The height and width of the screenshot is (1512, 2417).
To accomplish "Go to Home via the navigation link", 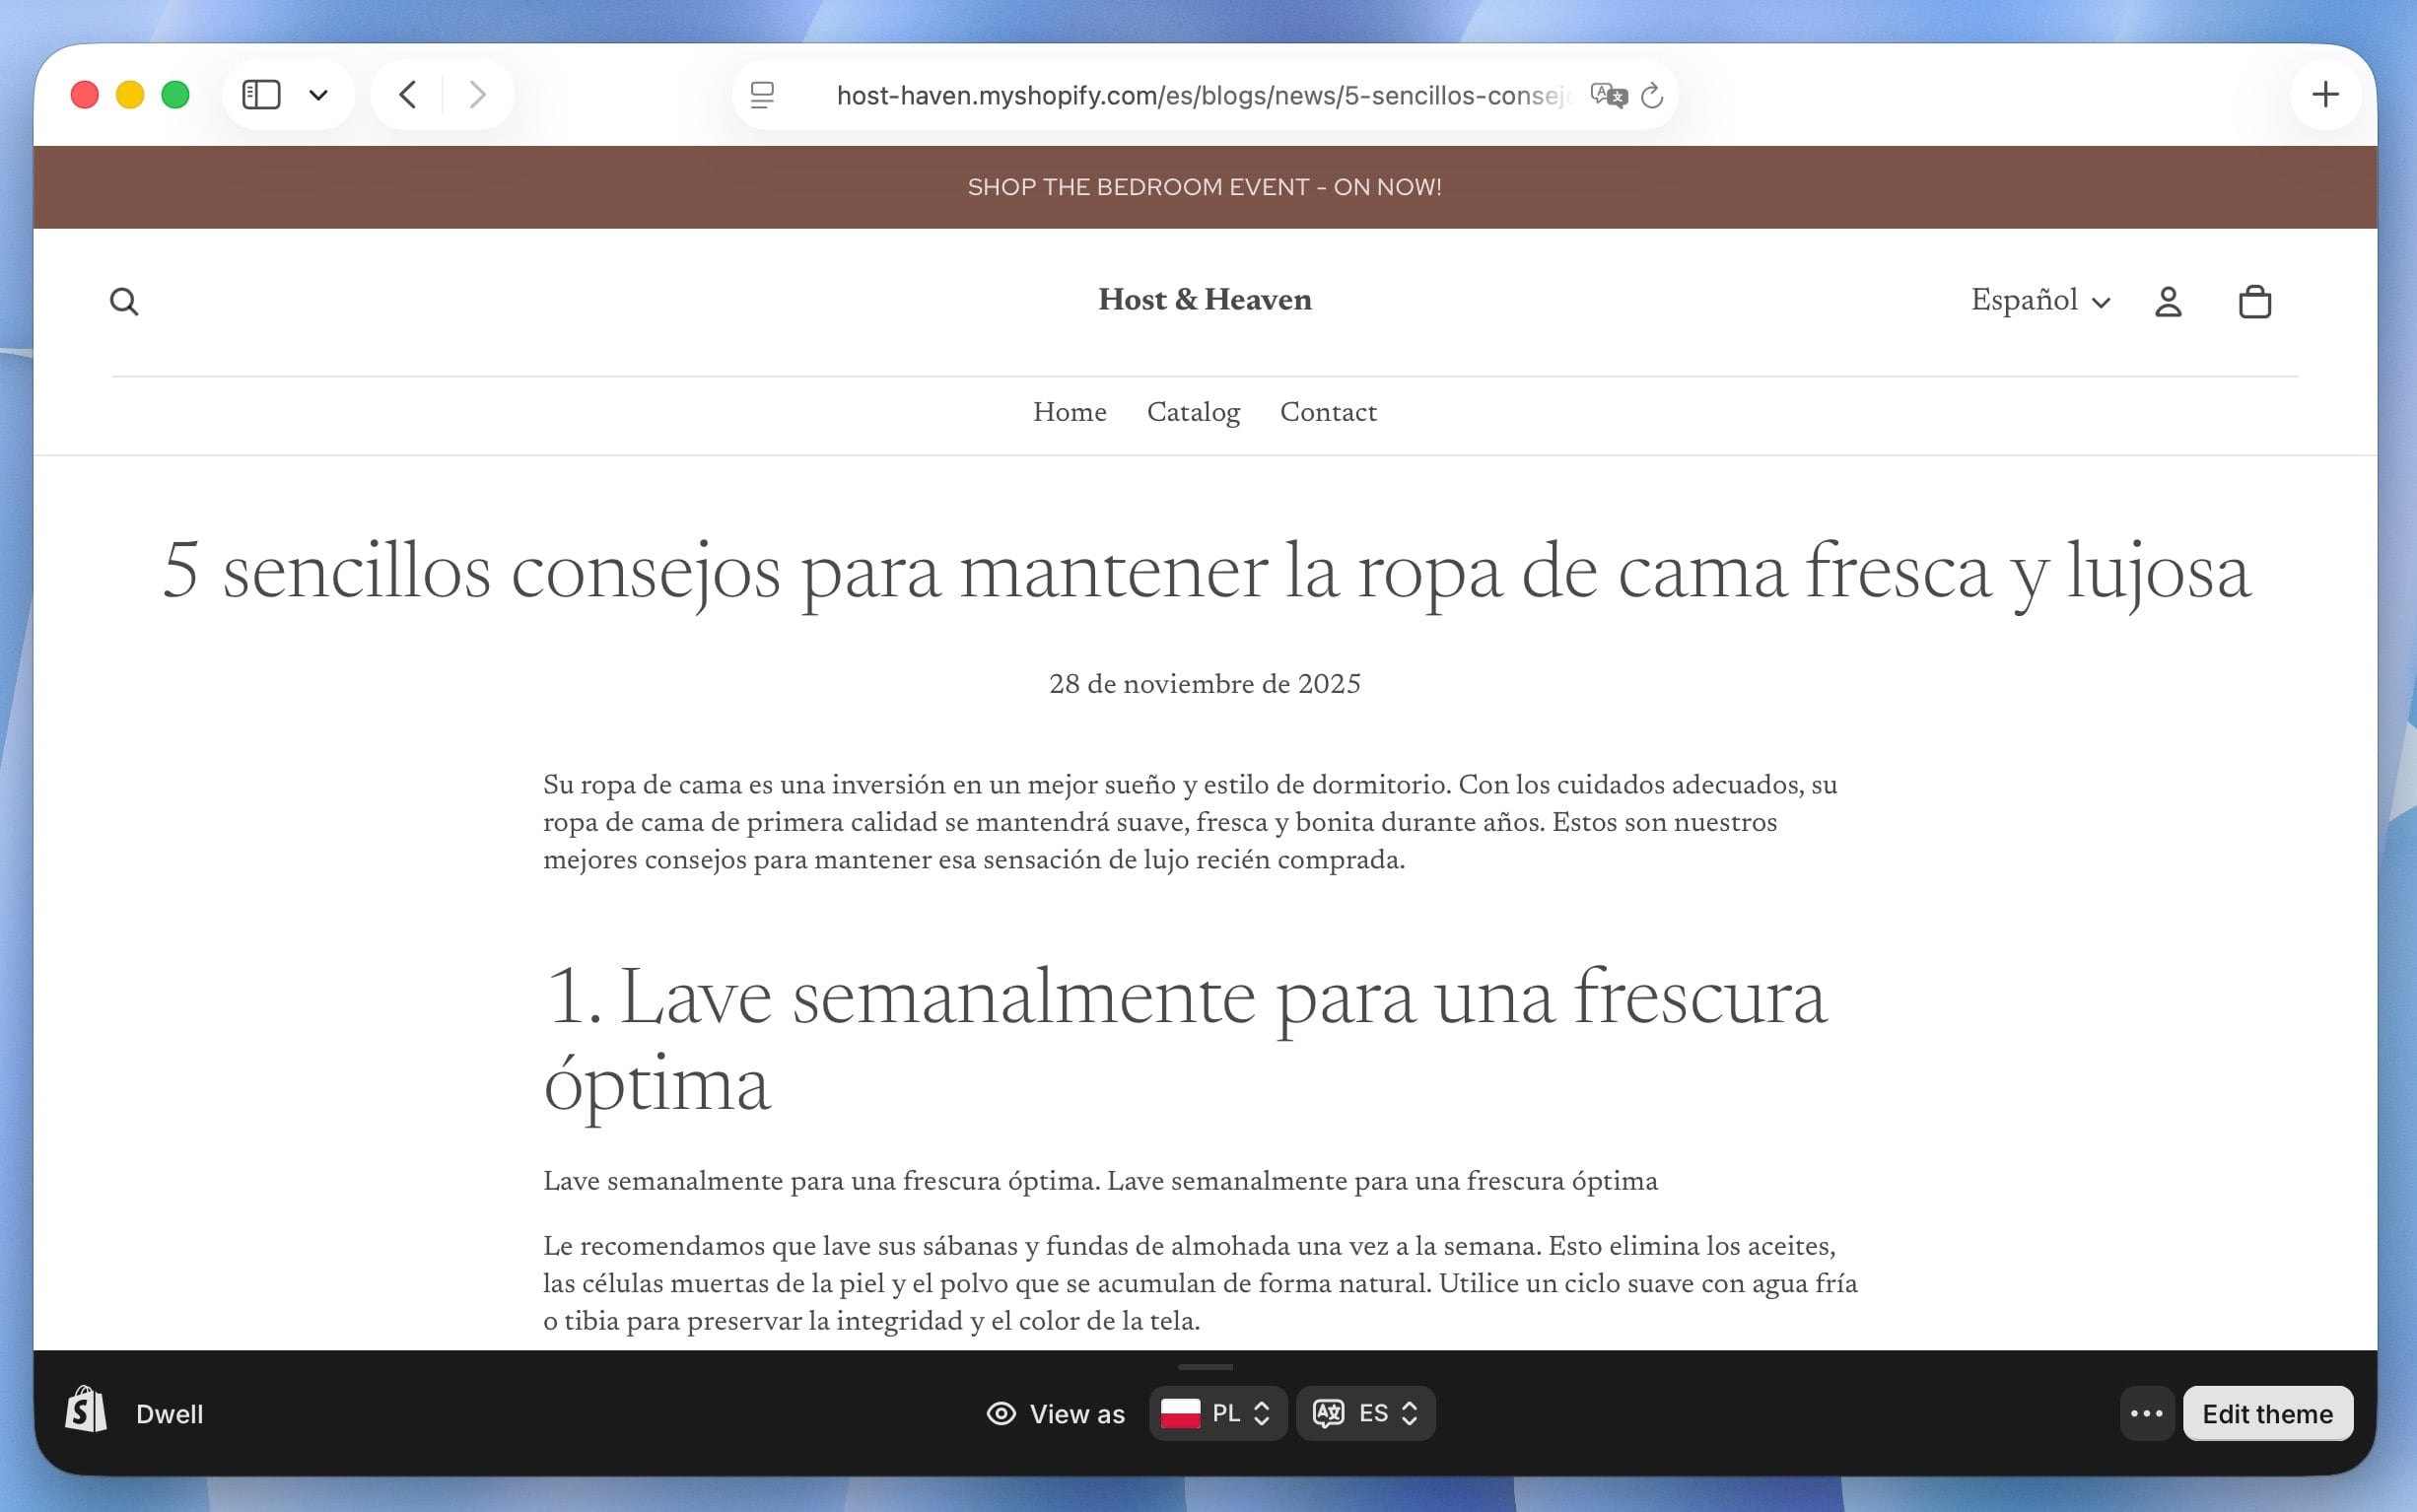I will tap(1069, 412).
